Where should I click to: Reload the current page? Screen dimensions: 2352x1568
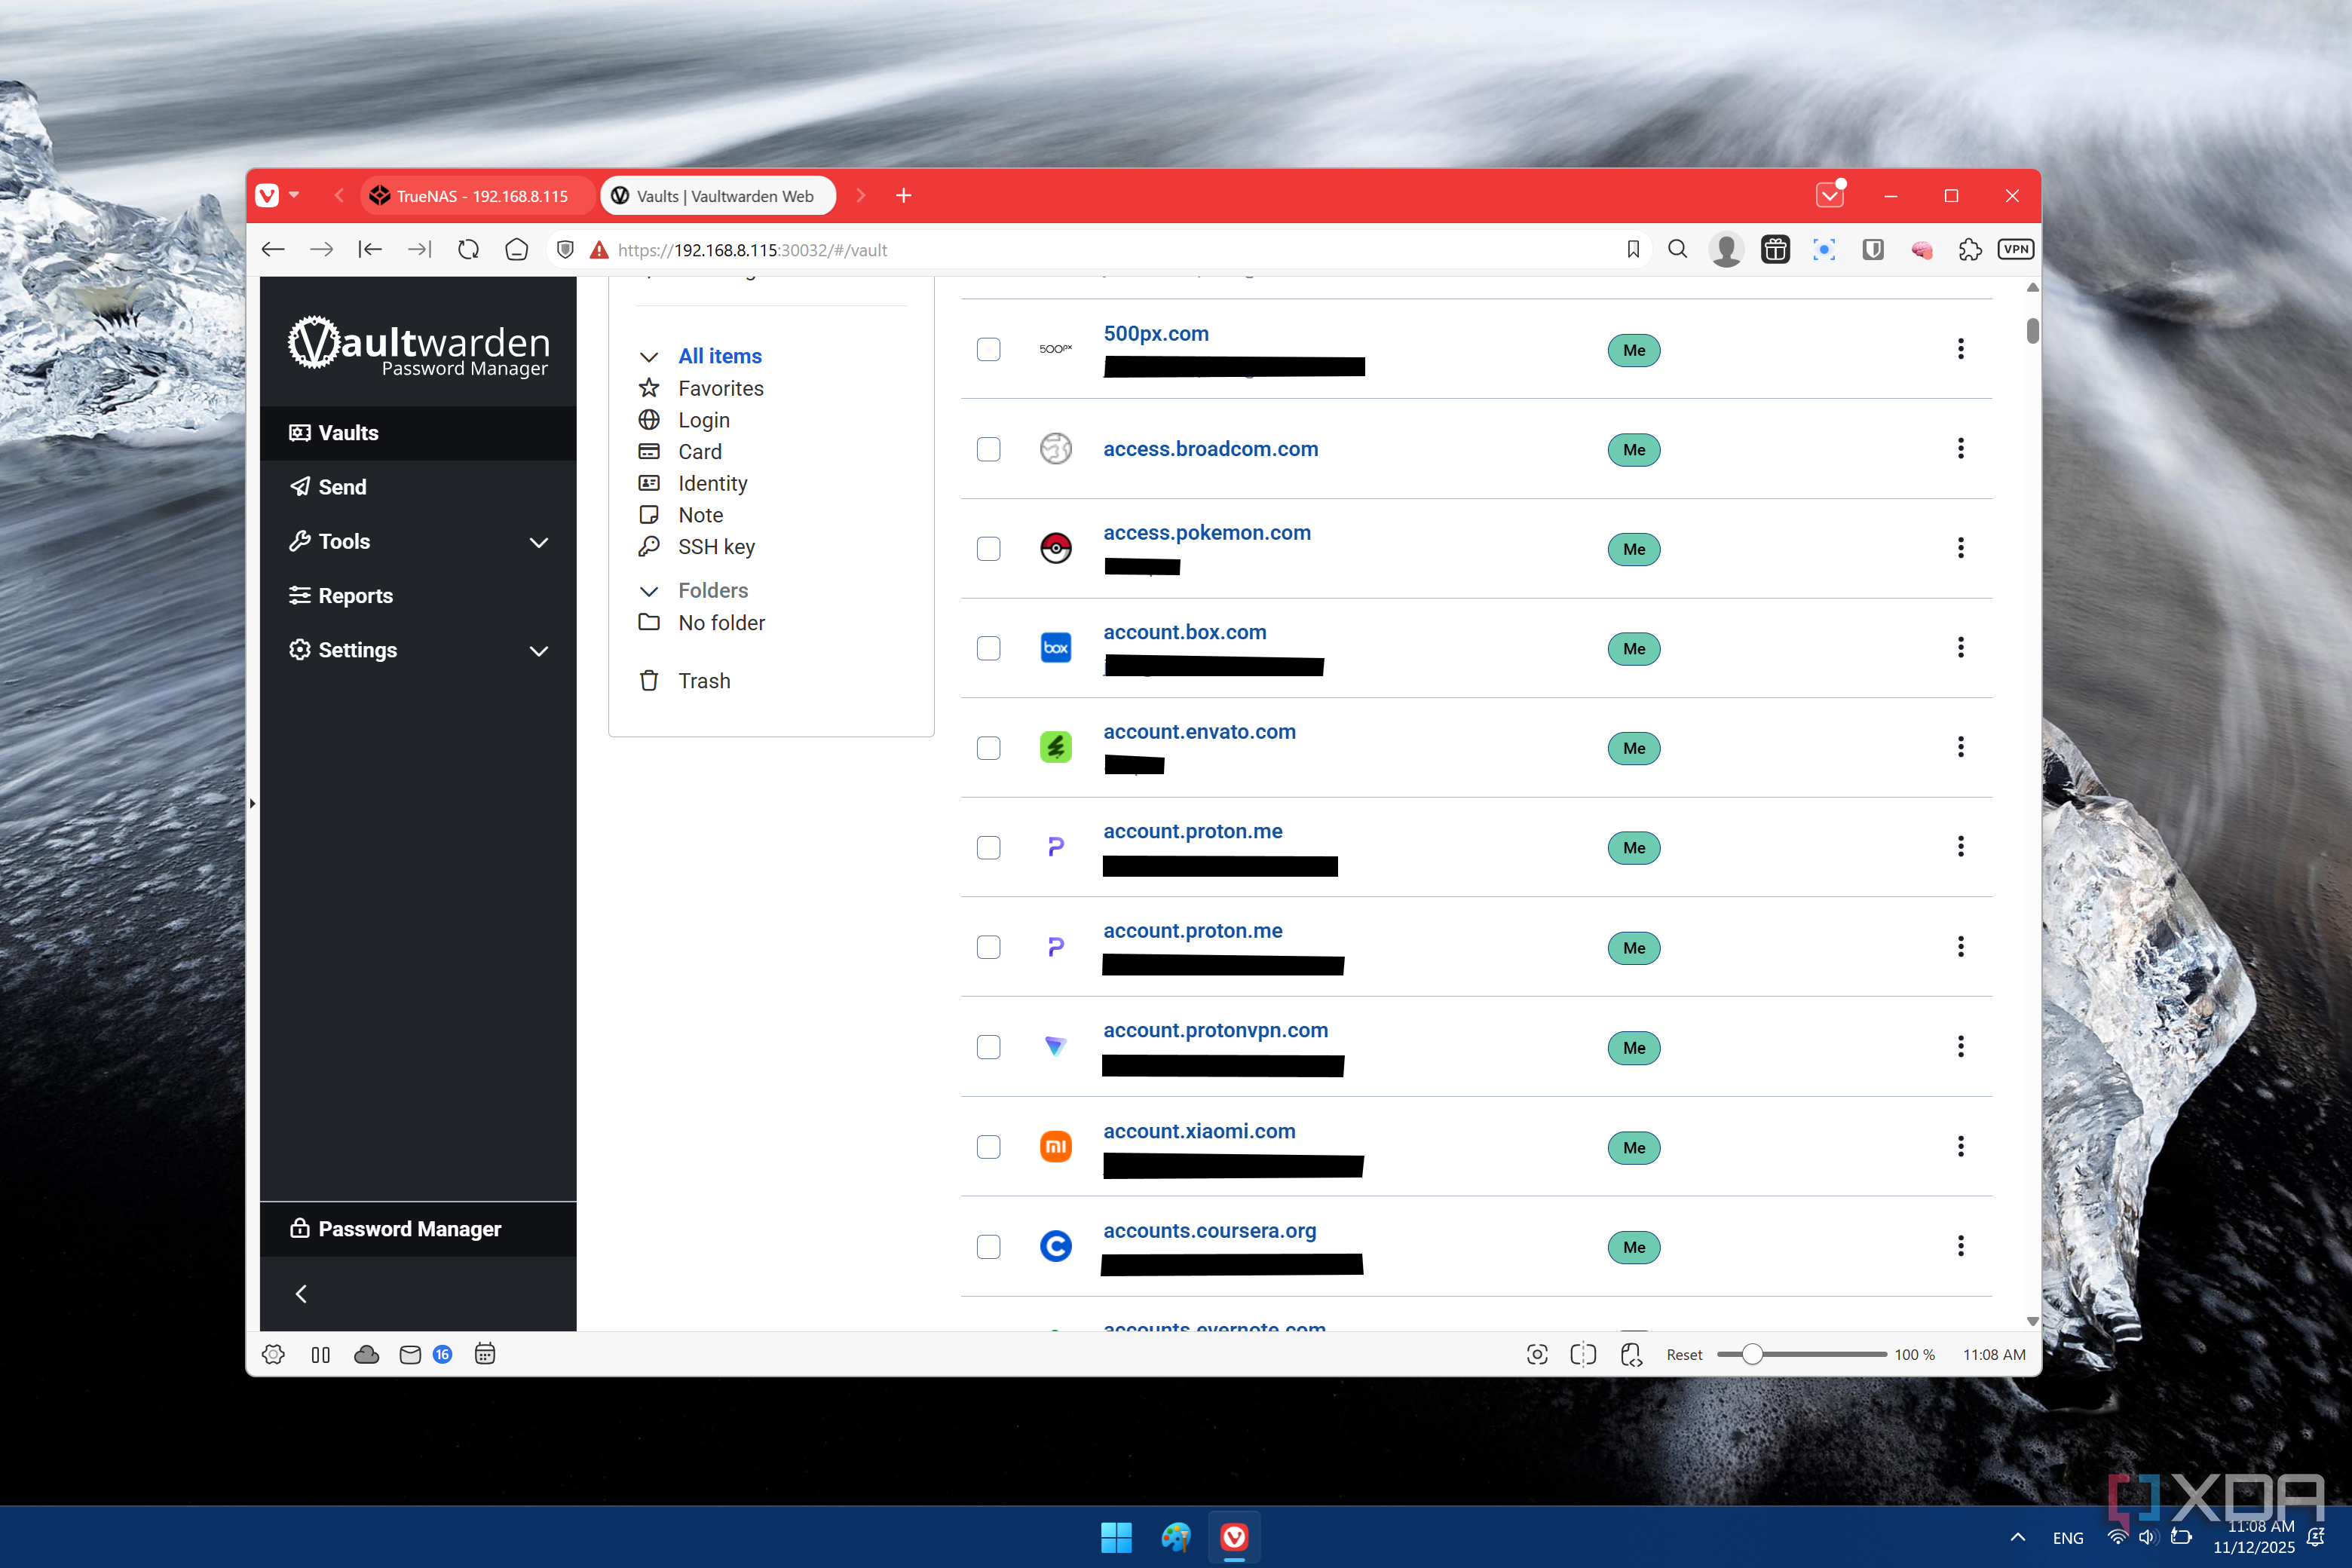(468, 249)
